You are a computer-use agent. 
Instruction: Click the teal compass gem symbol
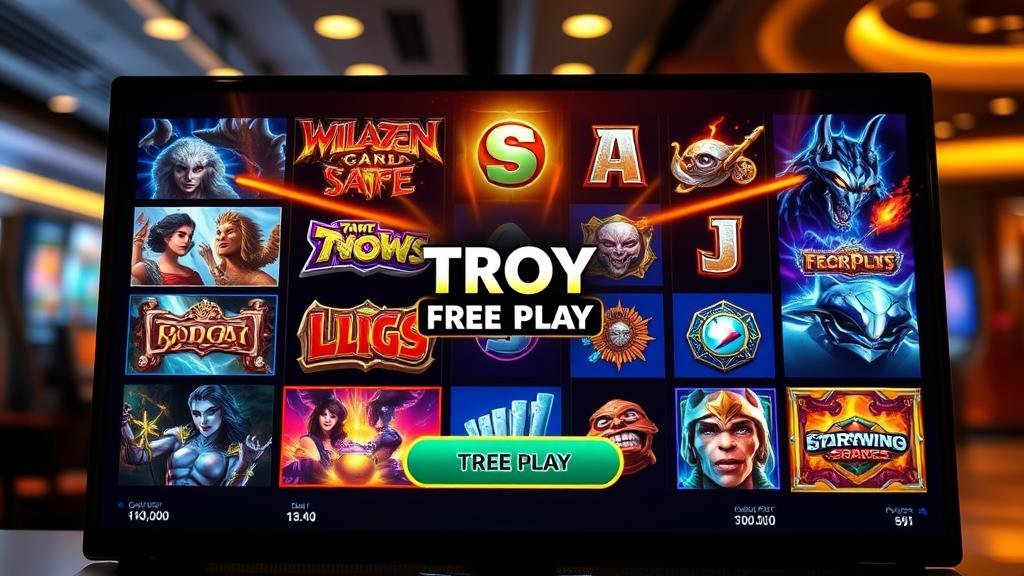(x=723, y=336)
